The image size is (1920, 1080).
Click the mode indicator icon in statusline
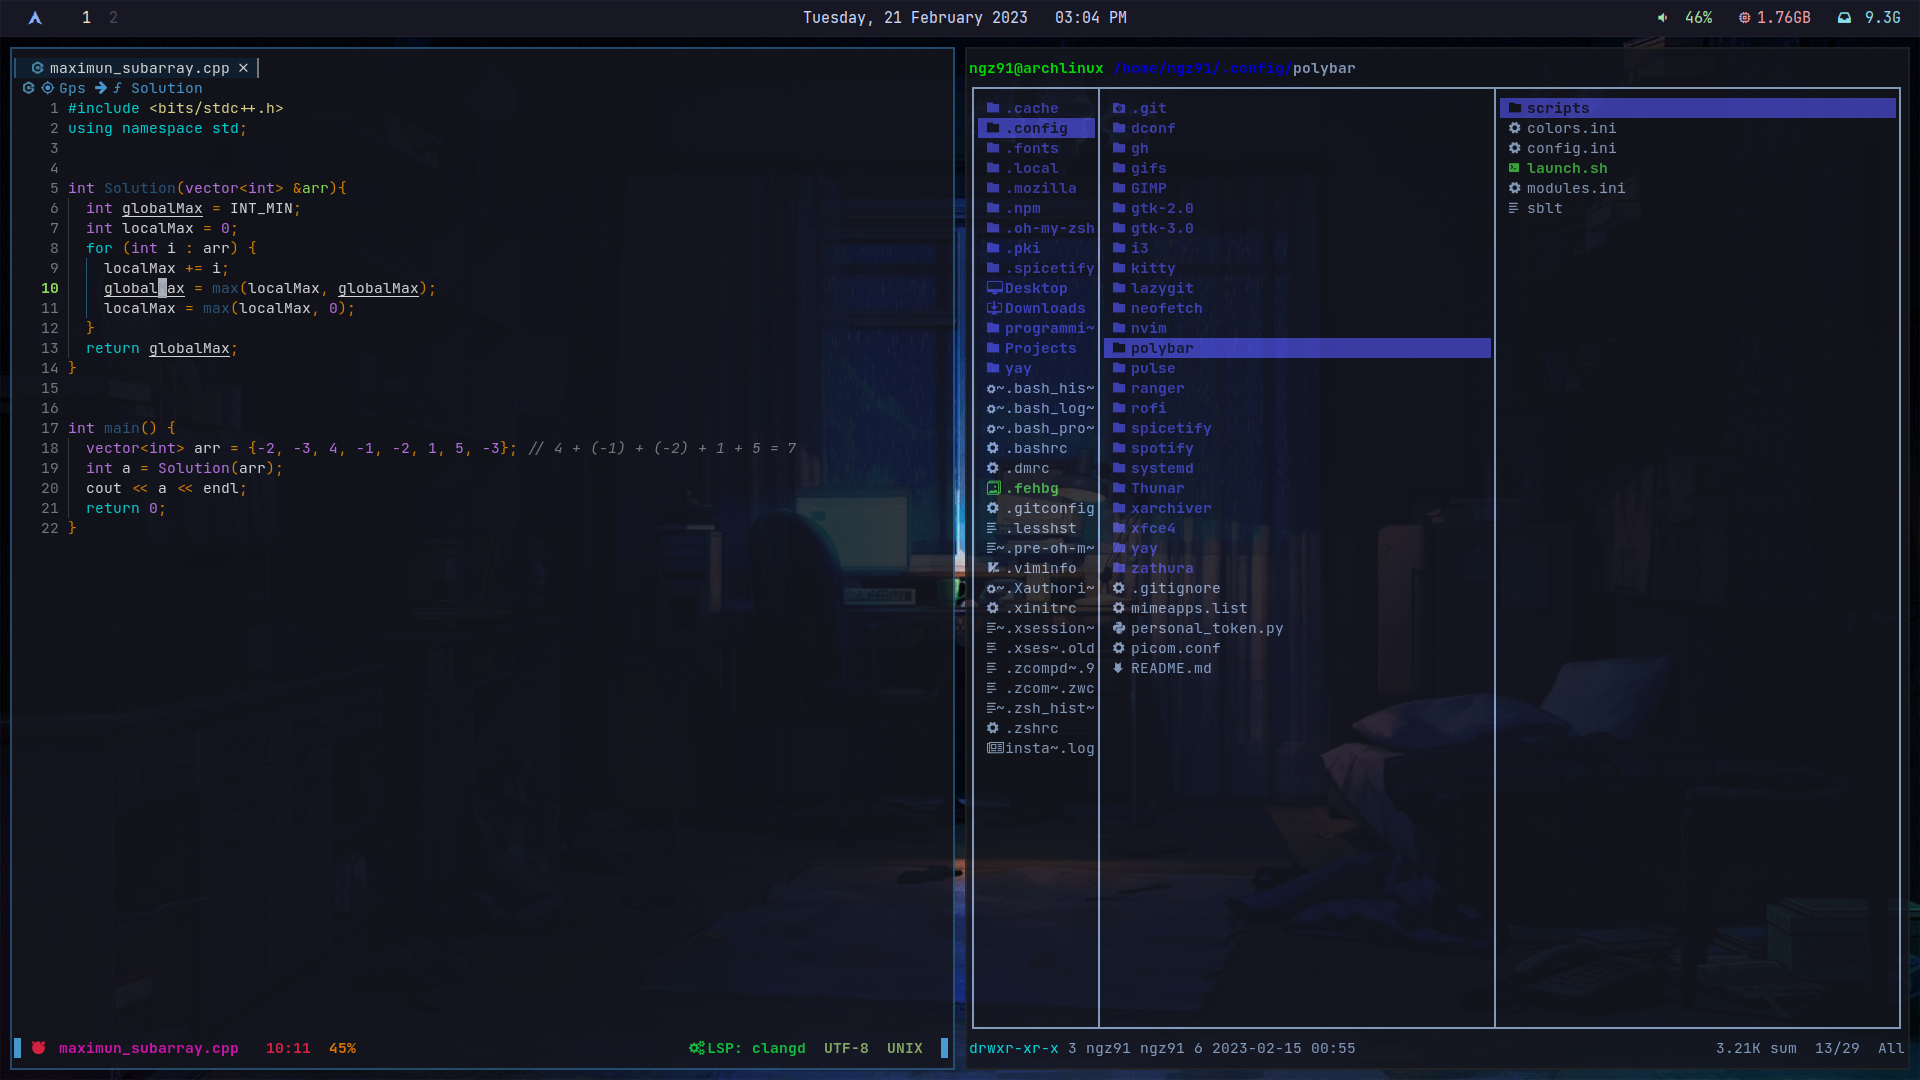coord(39,1048)
